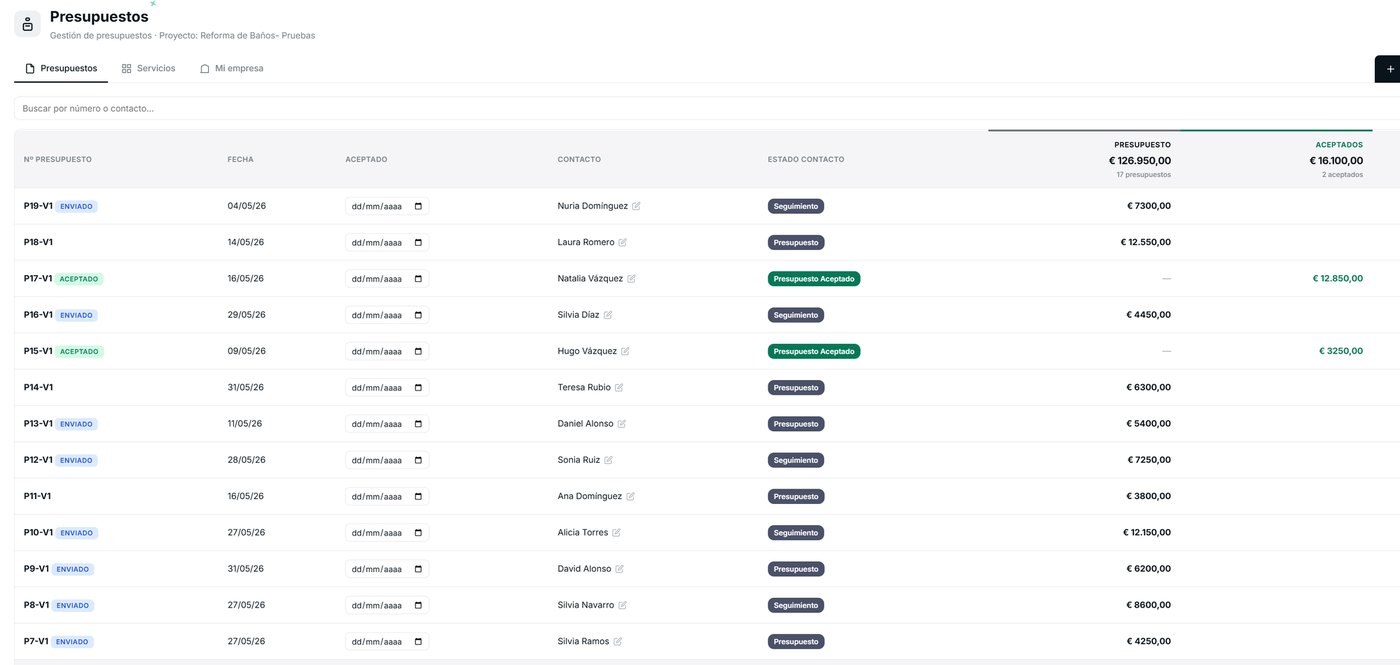Screen dimensions: 1400x665
Task: Open the Presupuesto Aceptado status for Hugo Vázquez
Action: 814,351
